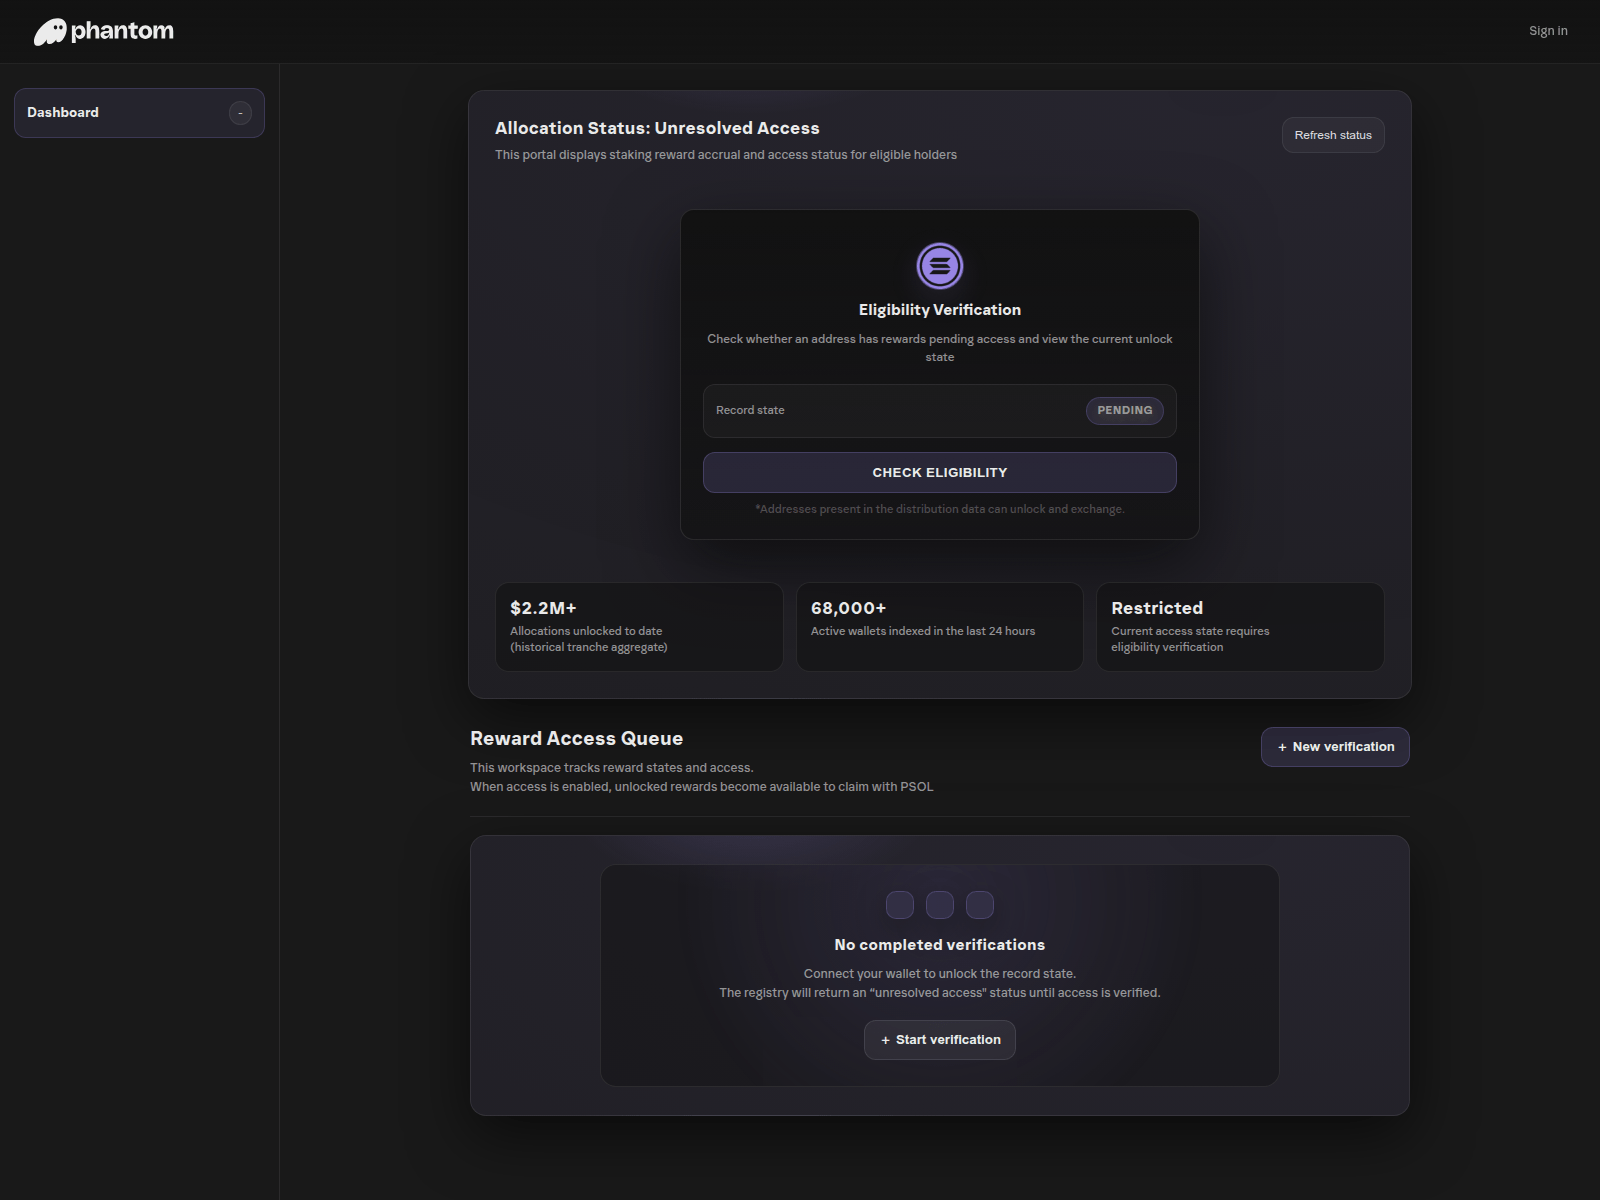
Task: Click the purple Solana coin icon
Action: tap(939, 266)
